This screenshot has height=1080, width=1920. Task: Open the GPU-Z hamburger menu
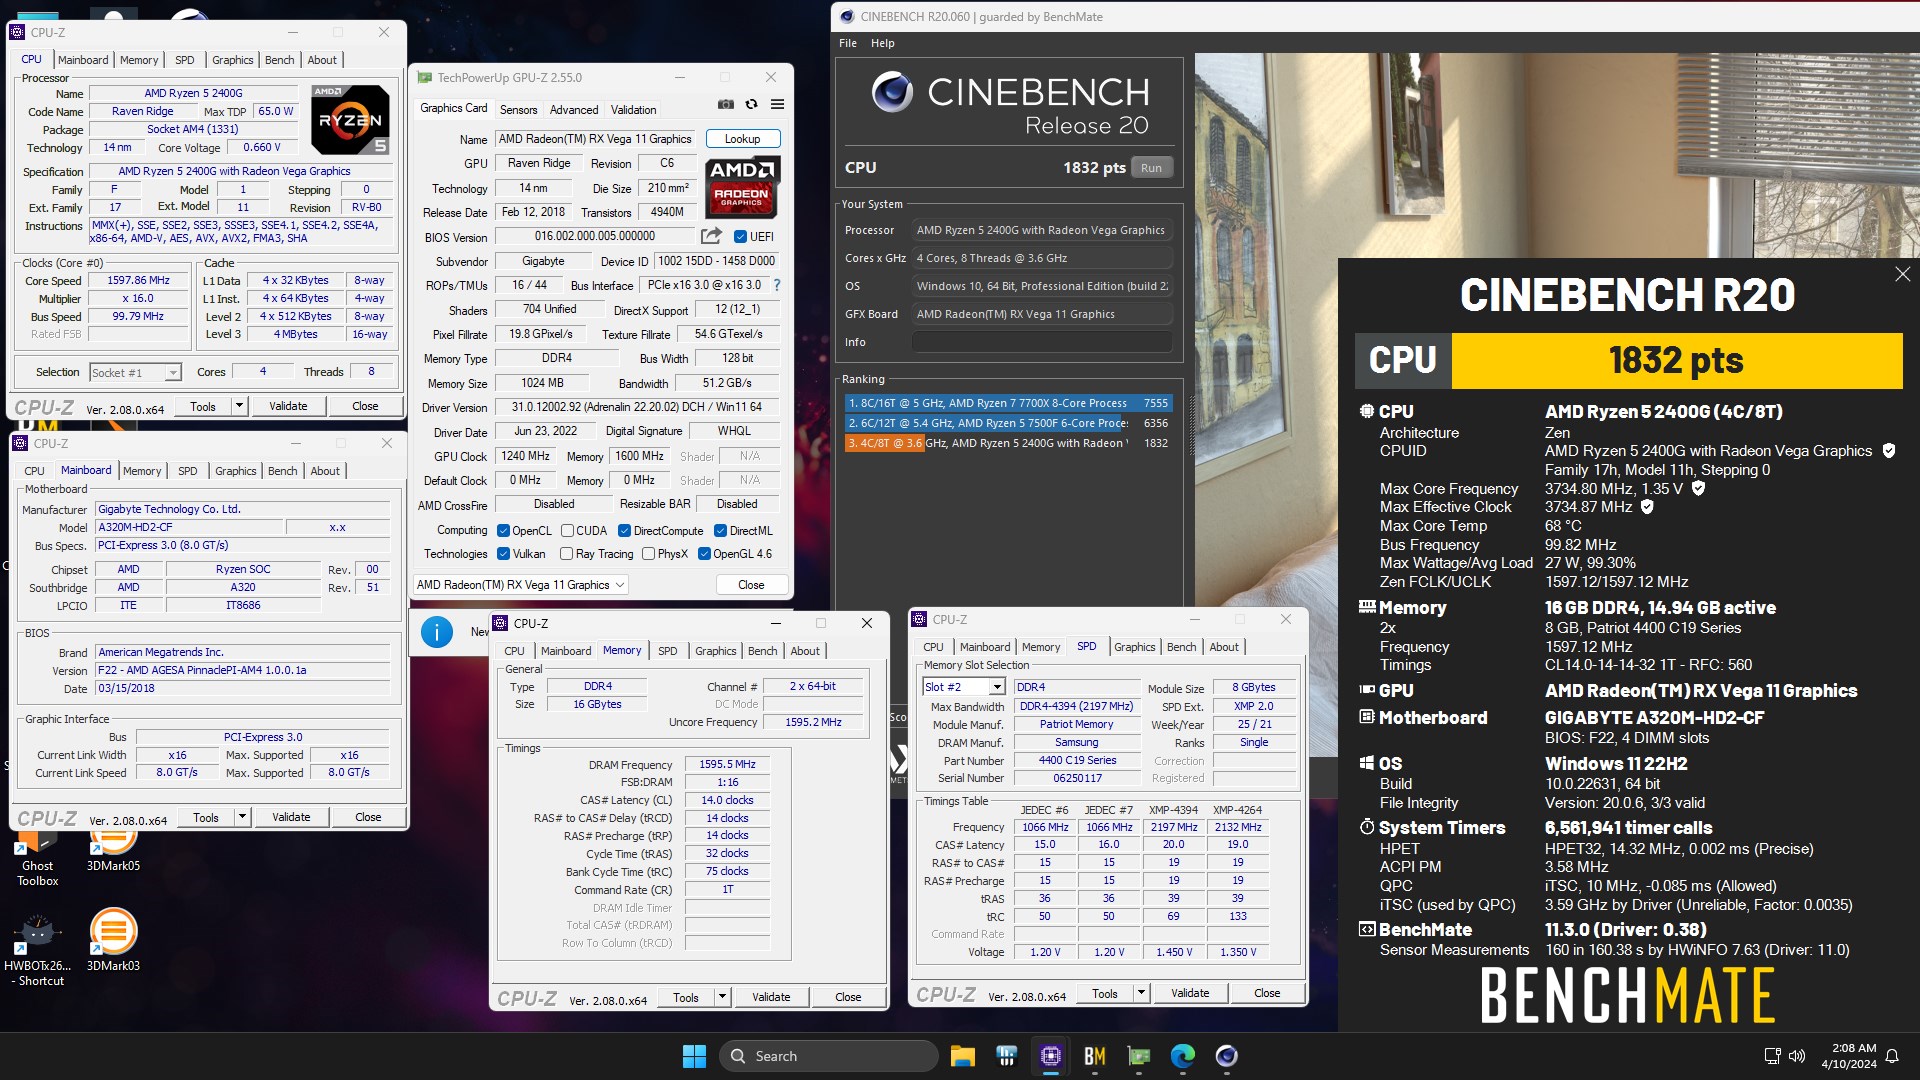tap(777, 104)
